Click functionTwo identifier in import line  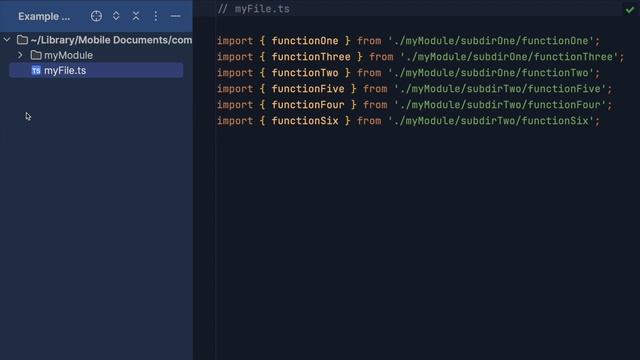pyautogui.click(x=305, y=73)
